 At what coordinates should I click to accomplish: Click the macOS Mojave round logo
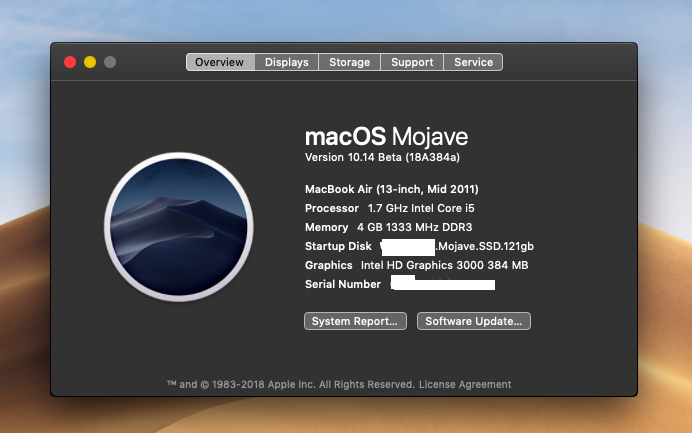pos(179,227)
